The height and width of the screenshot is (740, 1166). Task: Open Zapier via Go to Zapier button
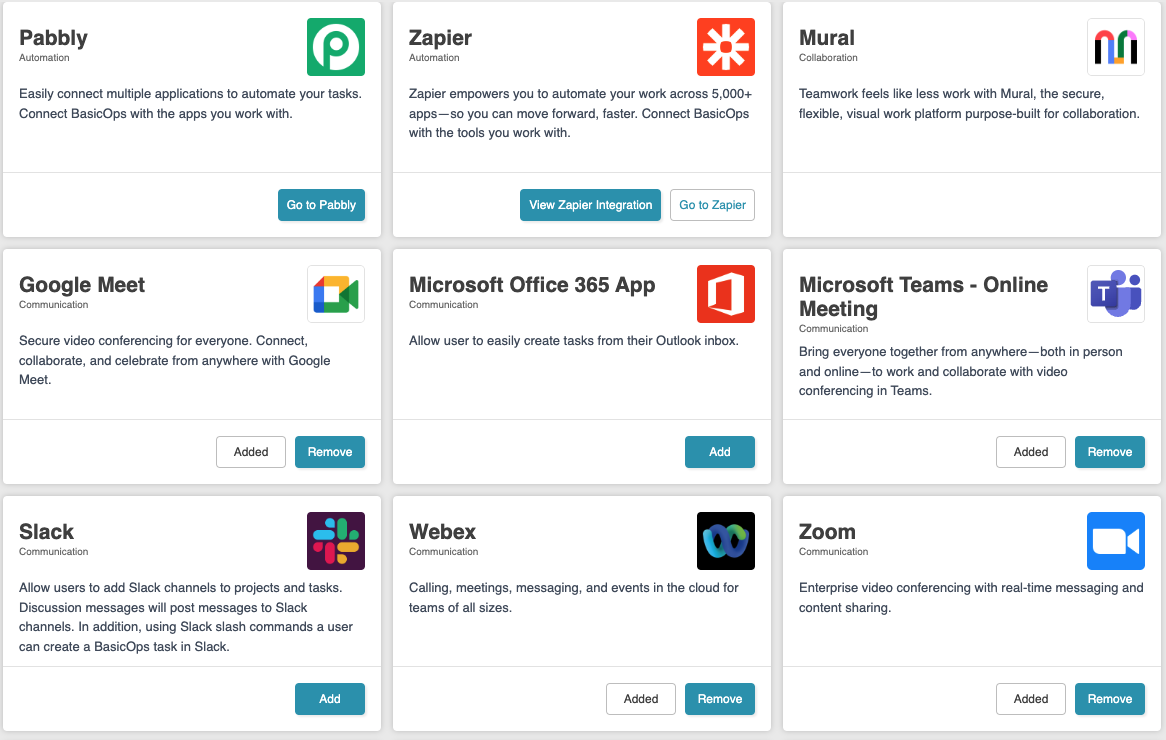click(x=712, y=204)
